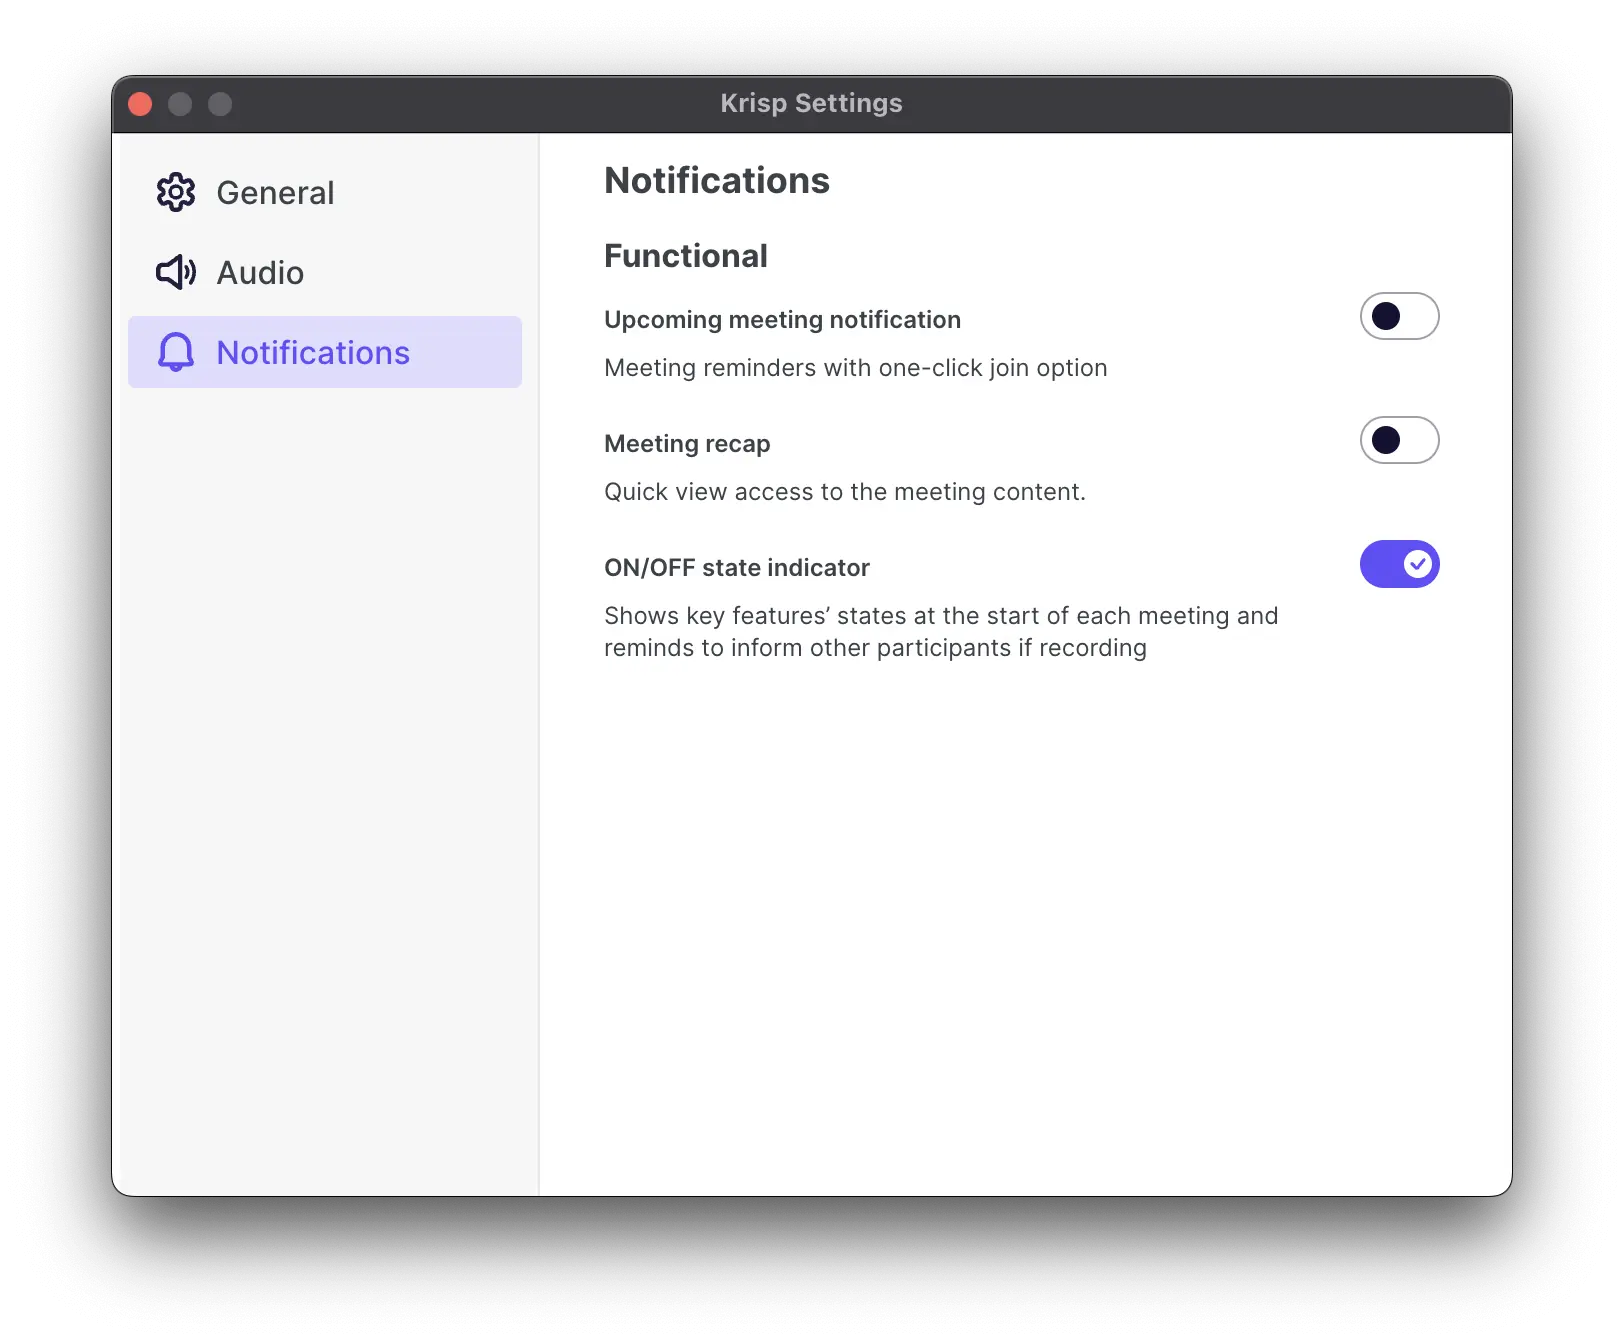1624x1344 pixels.
Task: Click the Meeting recap setting label
Action: click(x=687, y=444)
